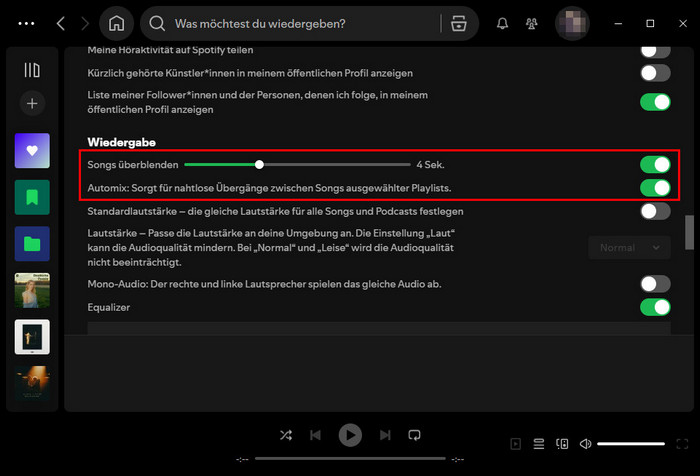The width and height of the screenshot is (700, 476).
Task: Click the plus create playlist button
Action: [32, 103]
